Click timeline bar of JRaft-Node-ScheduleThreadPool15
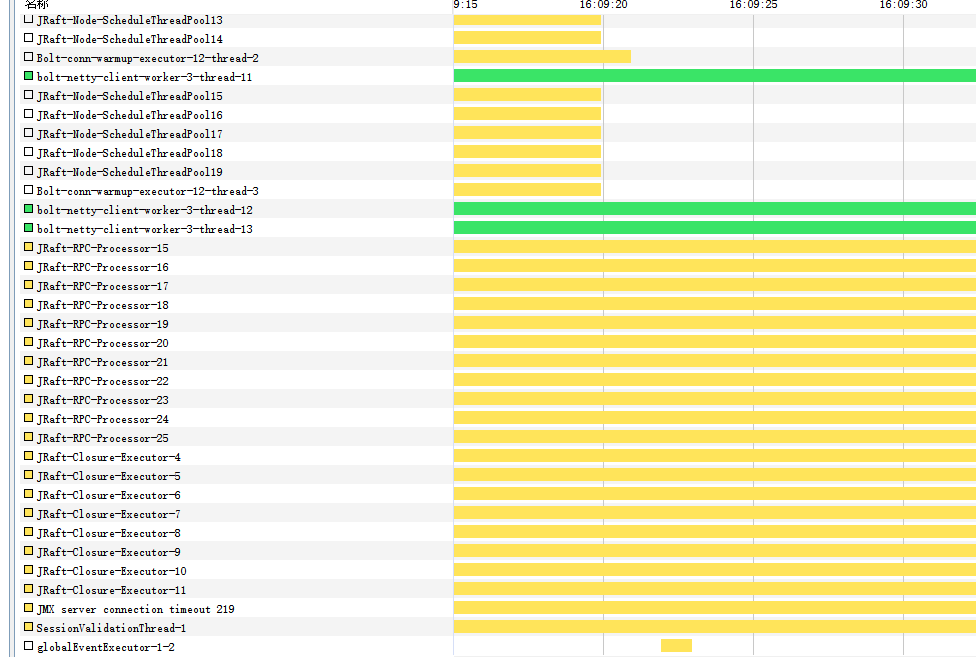Screen dimensions: 976x657 [x=527, y=95]
